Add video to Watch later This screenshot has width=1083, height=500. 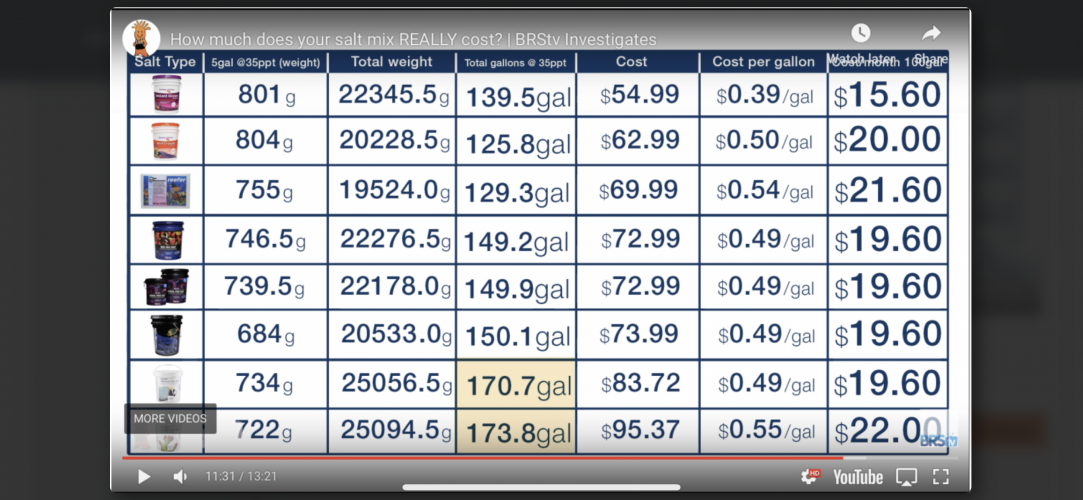click(x=861, y=33)
